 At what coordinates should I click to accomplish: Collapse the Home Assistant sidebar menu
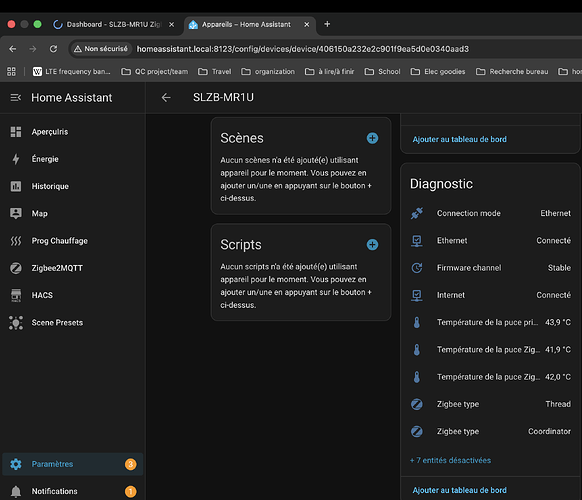click(x=16, y=98)
